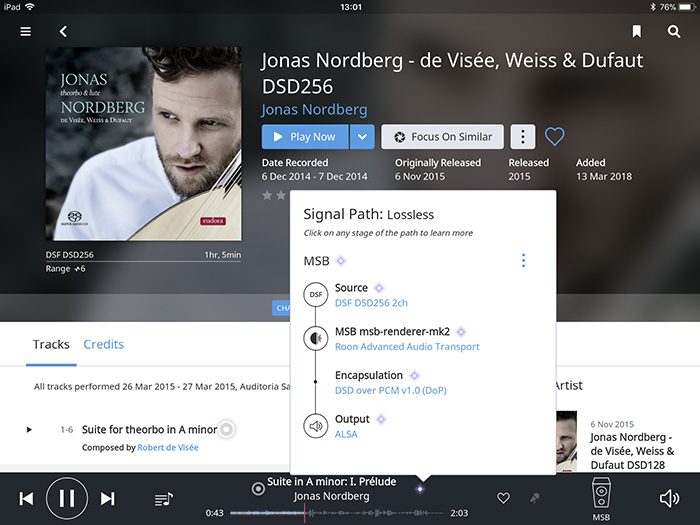This screenshot has width=700, height=525.
Task: Open search with the magnifier icon
Action: coord(674,31)
